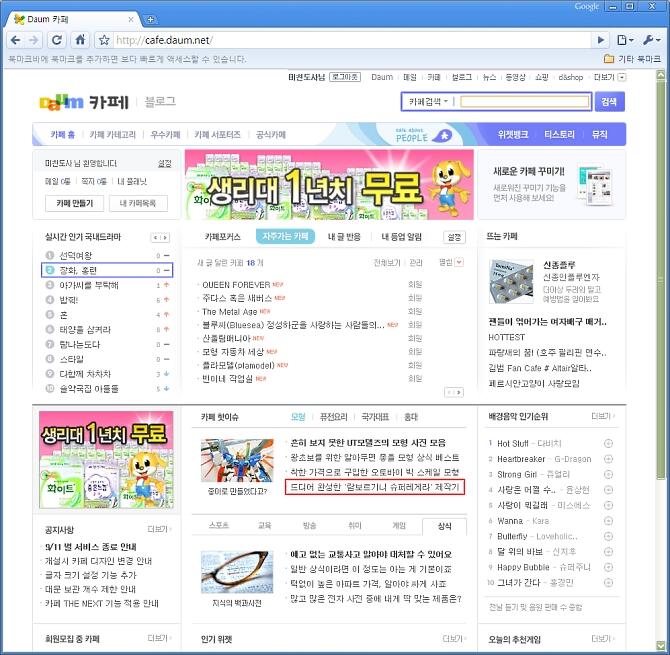Screen dimensions: 670x655
Task: Click the browser forward arrow
Action: [x=34, y=40]
